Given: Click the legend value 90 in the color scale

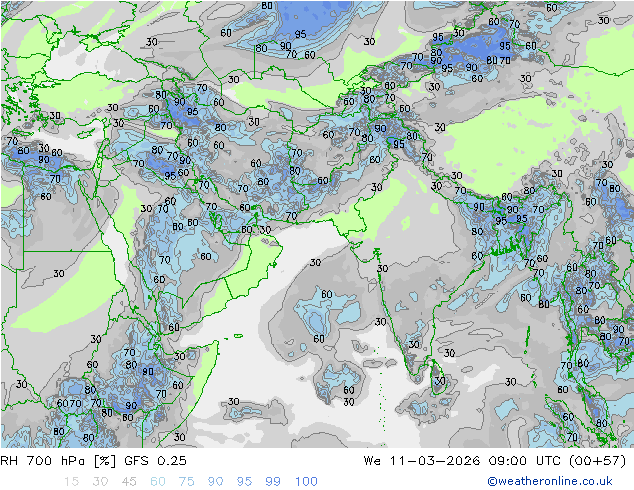Looking at the screenshot, I should click(x=216, y=482).
